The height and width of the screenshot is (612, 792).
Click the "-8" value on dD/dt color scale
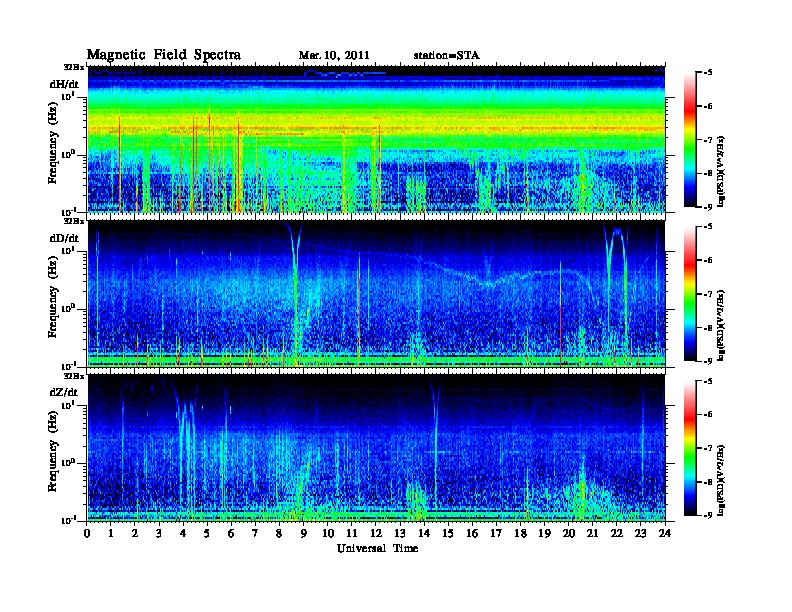coord(707,327)
